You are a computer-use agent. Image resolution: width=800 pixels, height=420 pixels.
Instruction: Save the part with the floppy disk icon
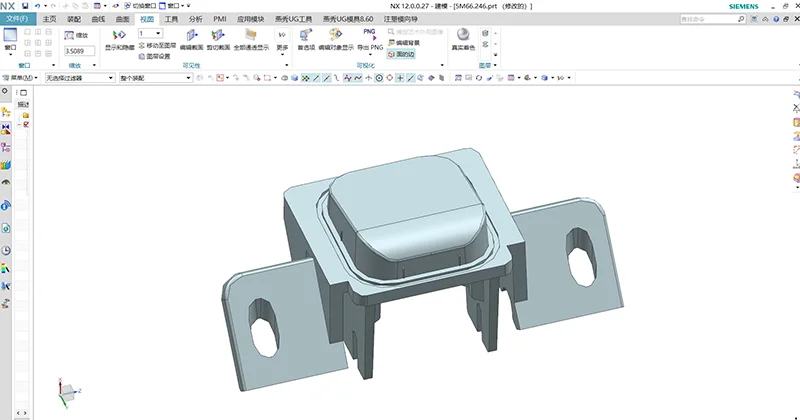(25, 6)
